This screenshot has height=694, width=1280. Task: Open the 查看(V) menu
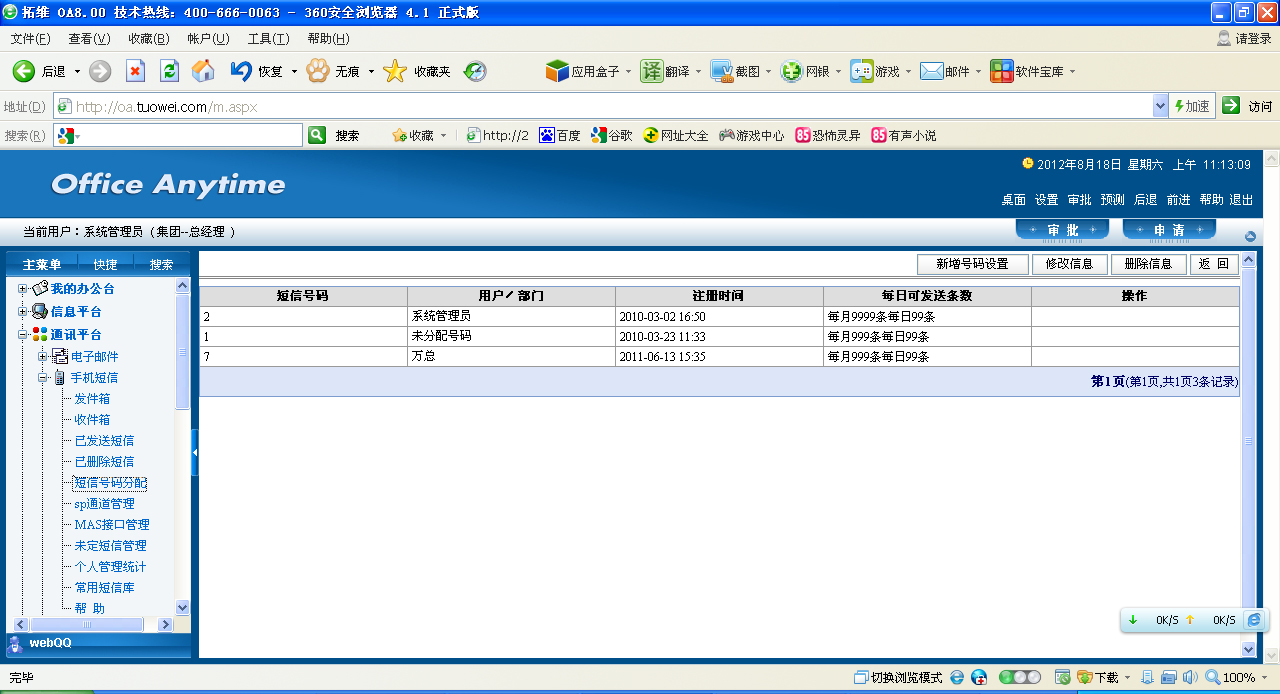coord(89,39)
